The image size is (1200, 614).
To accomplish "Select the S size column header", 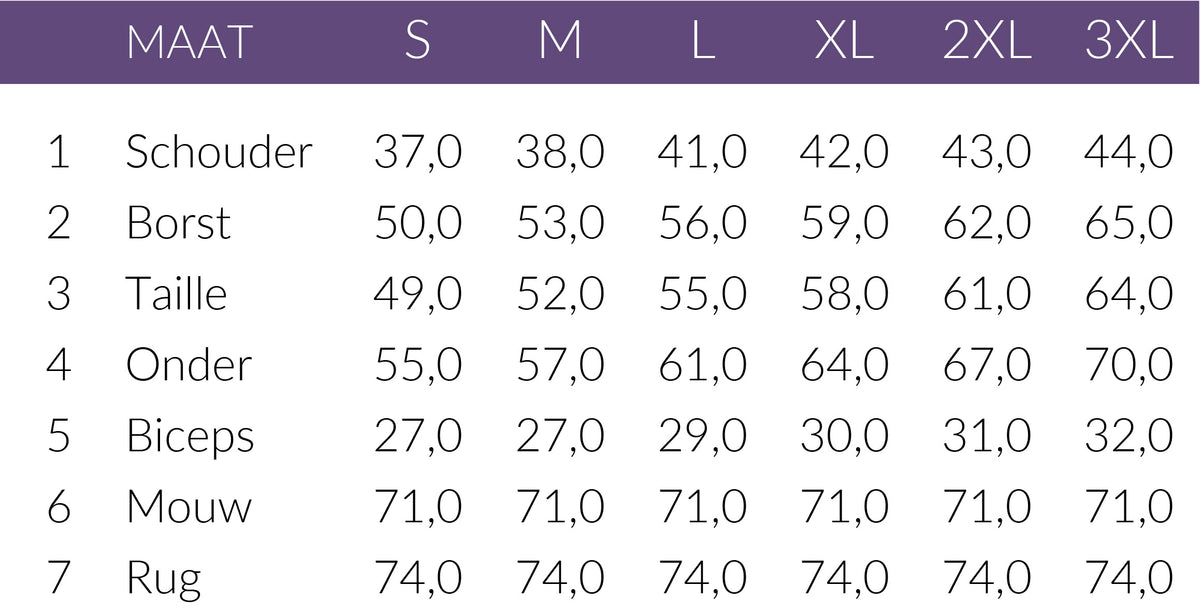I will tap(418, 43).
